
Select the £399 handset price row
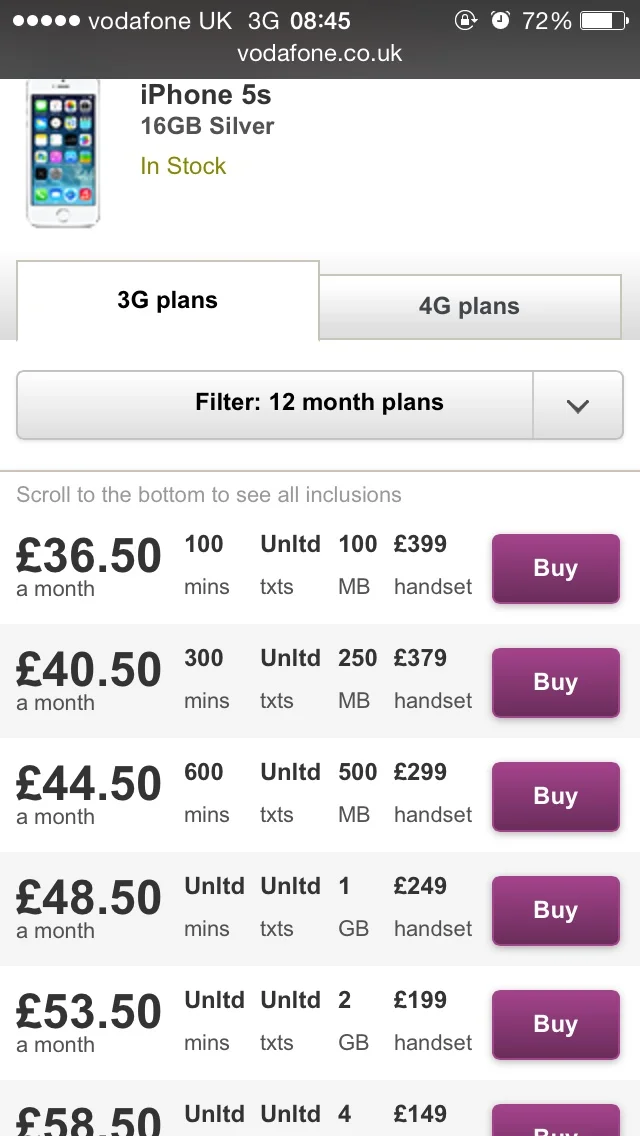320,567
